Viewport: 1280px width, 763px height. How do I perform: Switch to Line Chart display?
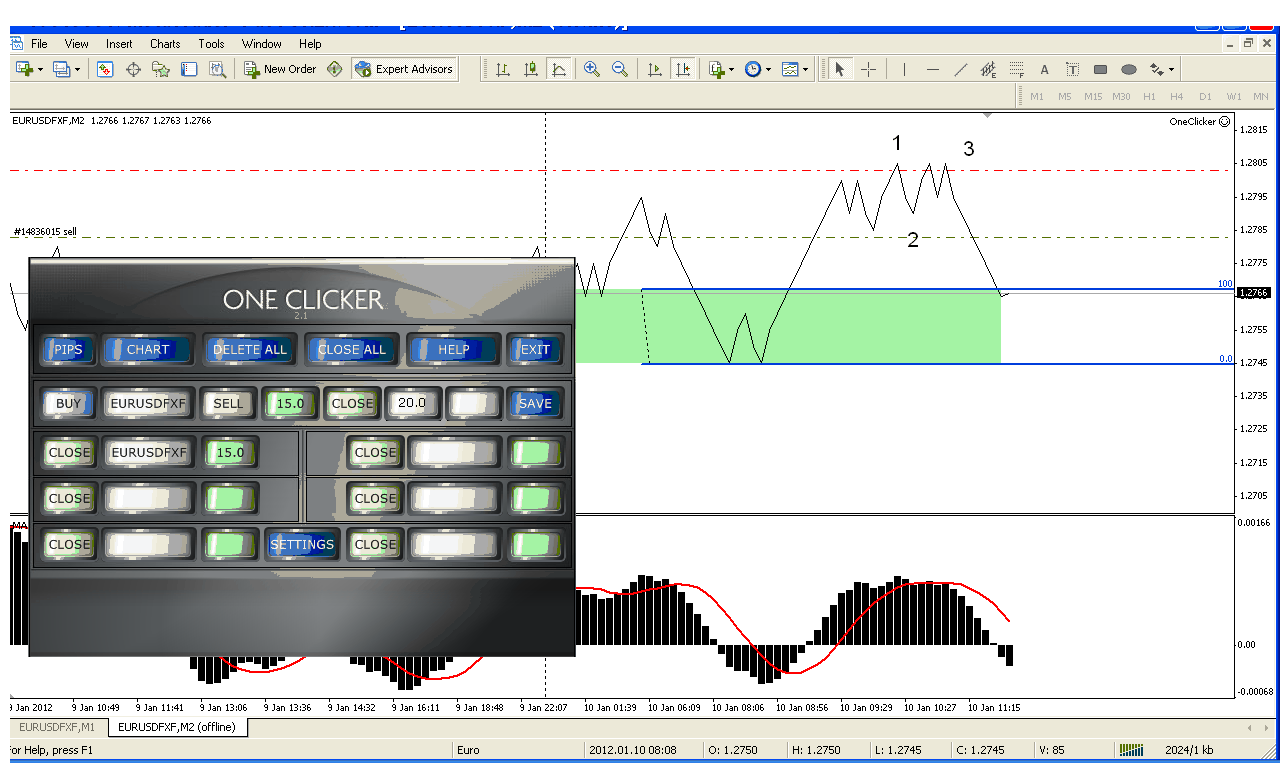click(x=558, y=69)
